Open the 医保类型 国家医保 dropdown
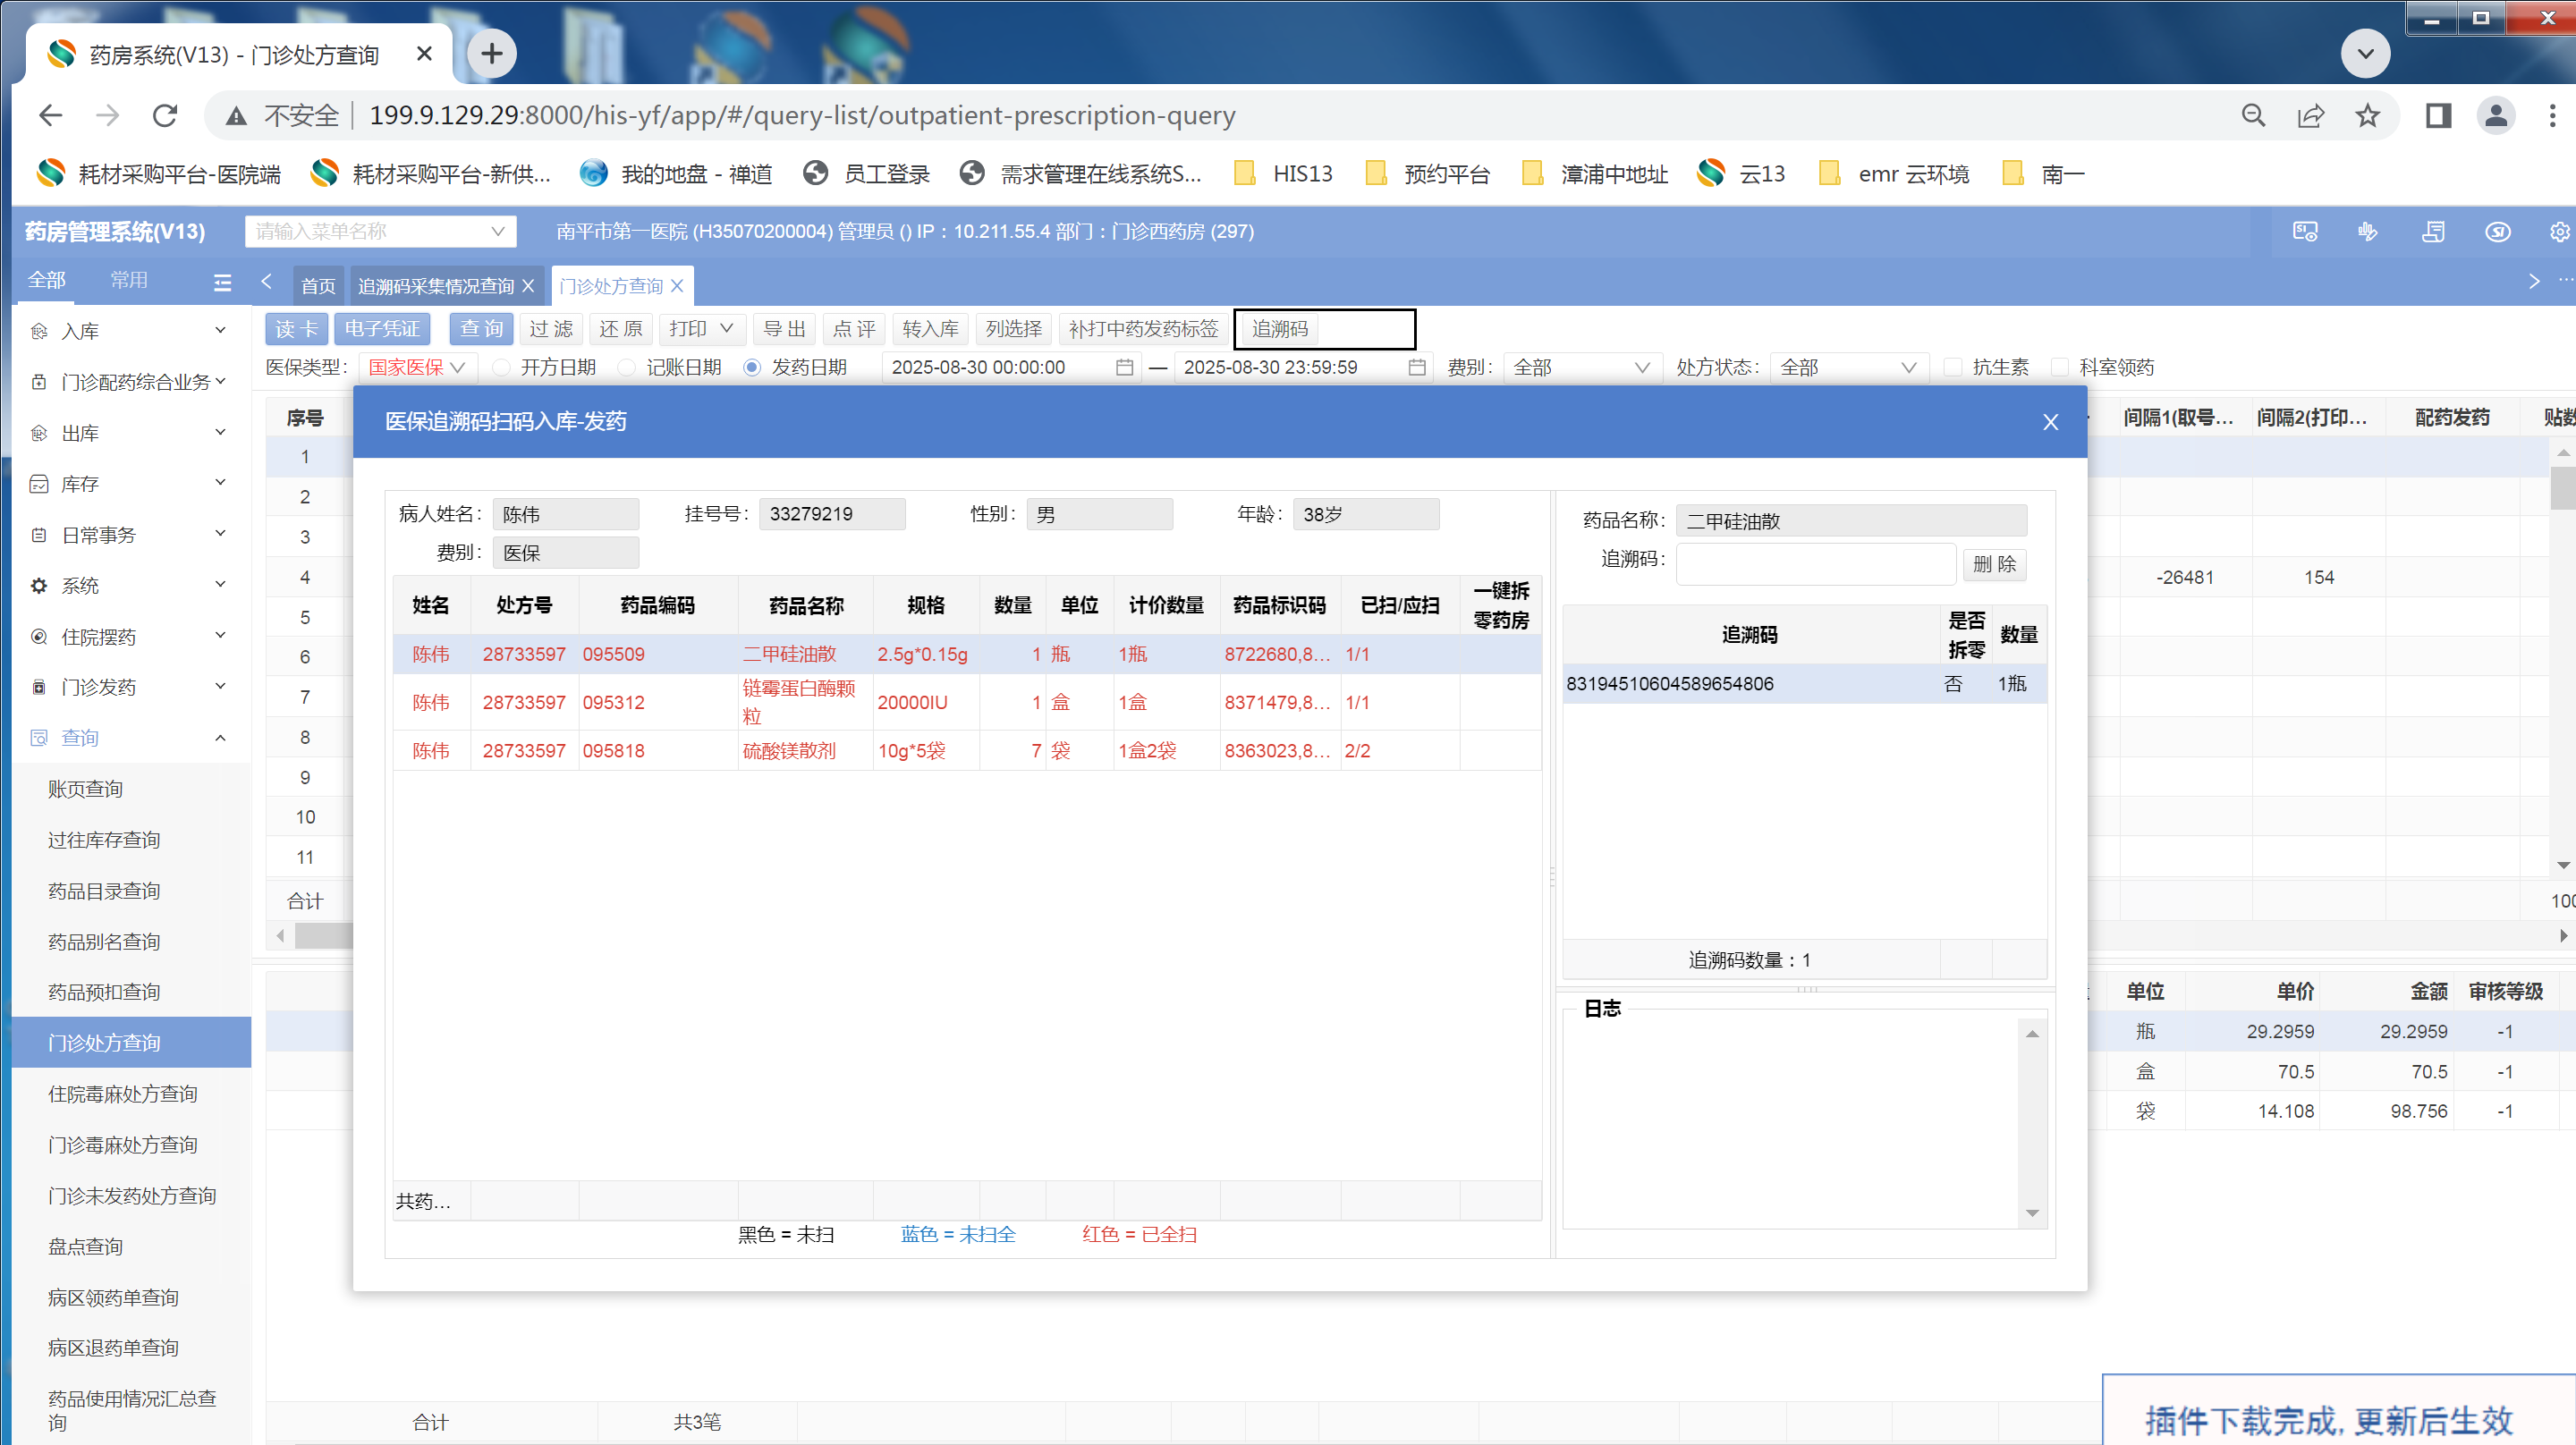 click(416, 368)
